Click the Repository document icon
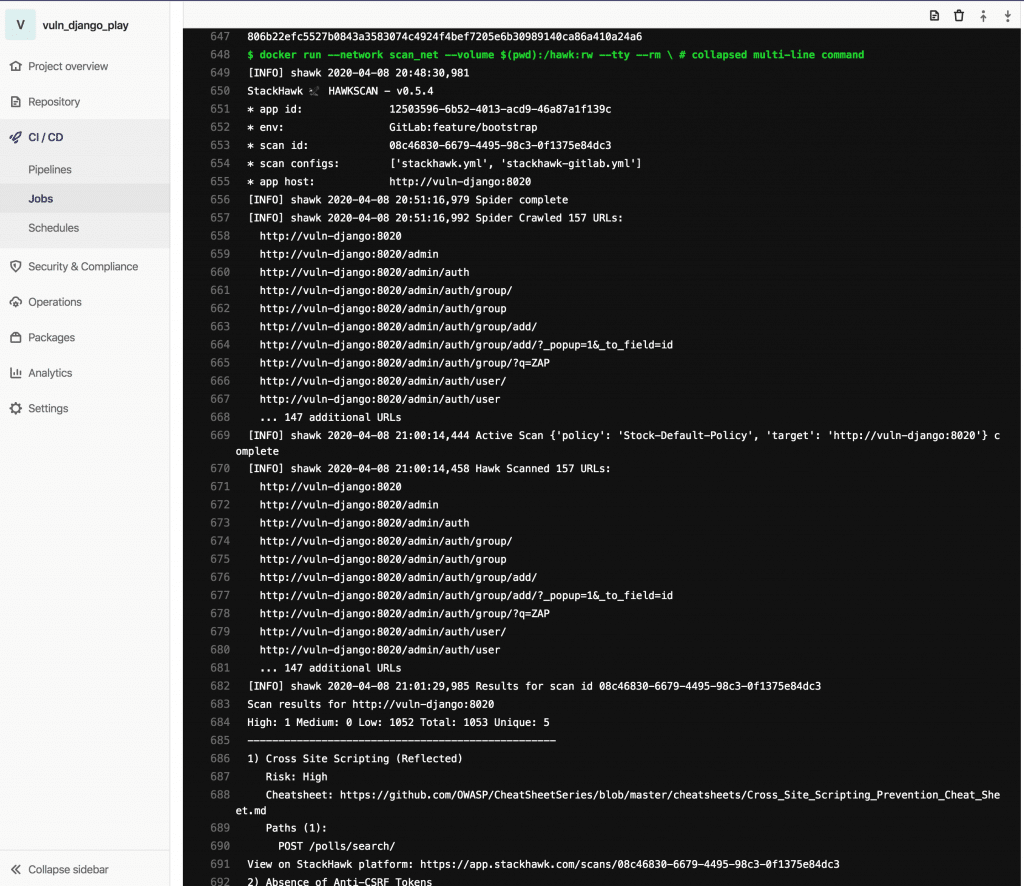 point(16,102)
